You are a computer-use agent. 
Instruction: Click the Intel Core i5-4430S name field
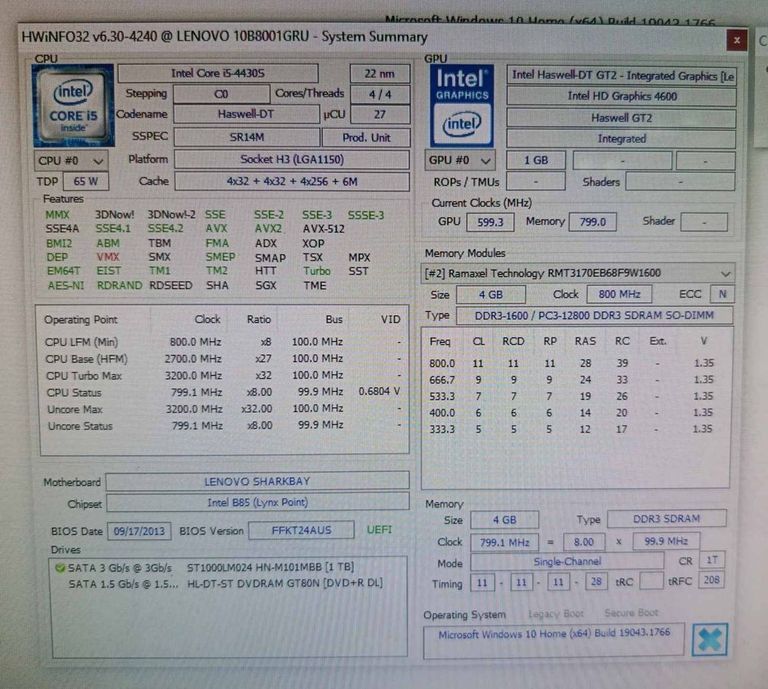click(x=218, y=73)
